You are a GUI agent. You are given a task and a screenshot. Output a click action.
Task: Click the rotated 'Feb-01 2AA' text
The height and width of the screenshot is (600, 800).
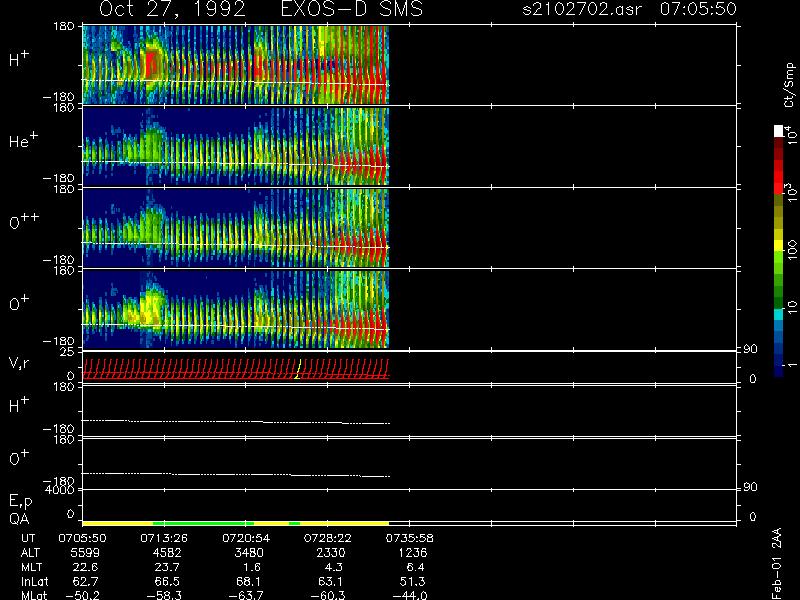(x=777, y=563)
